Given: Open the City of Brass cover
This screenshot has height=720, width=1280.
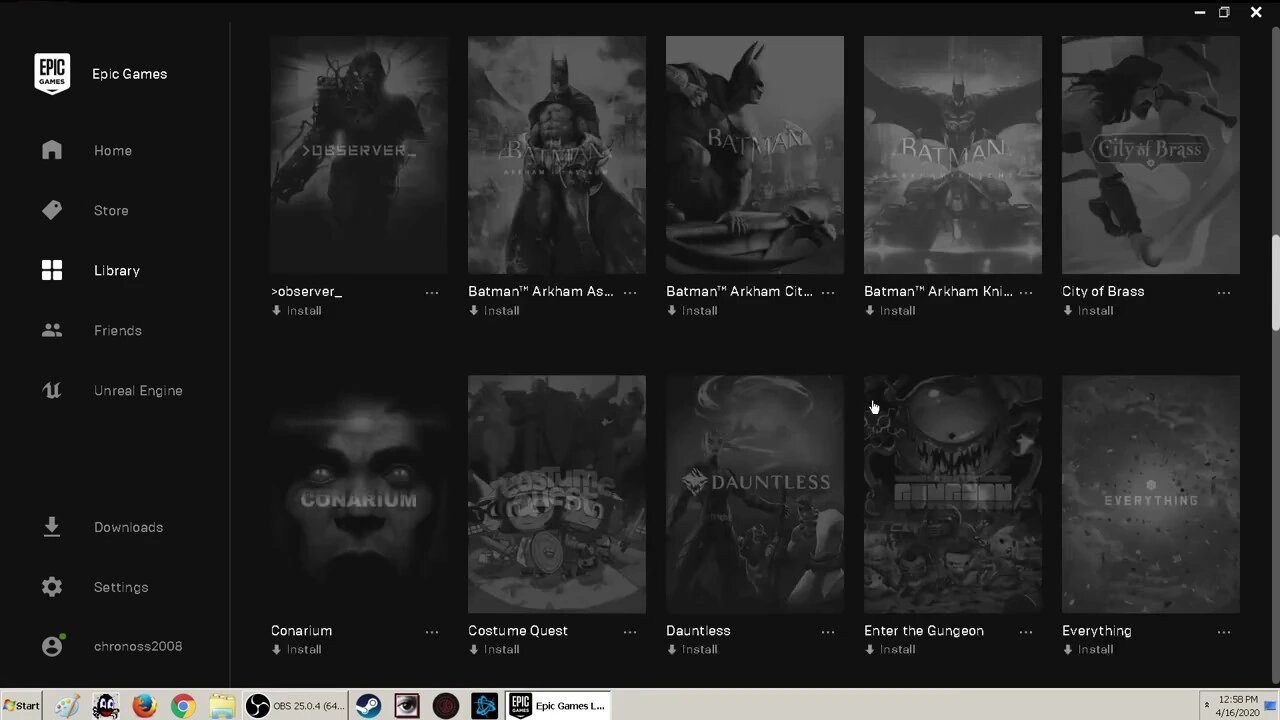Looking at the screenshot, I should tap(1151, 155).
